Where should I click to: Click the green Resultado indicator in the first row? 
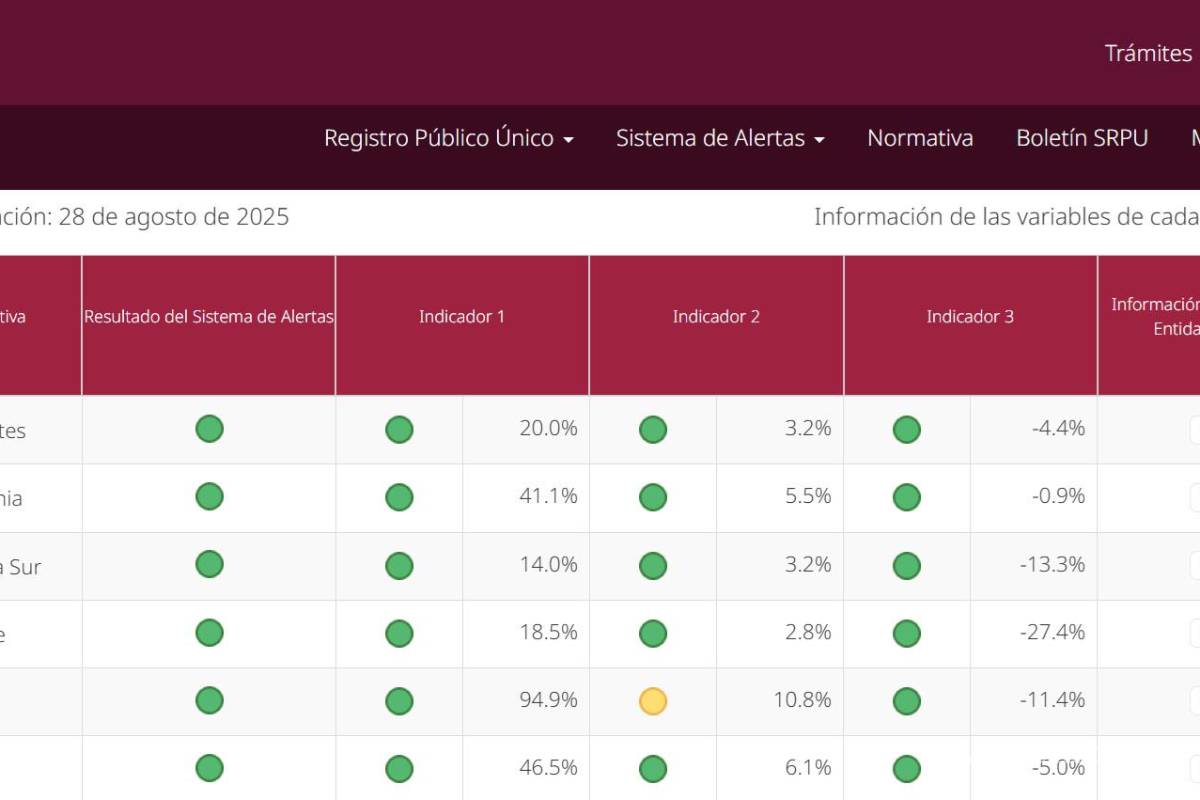click(x=209, y=428)
